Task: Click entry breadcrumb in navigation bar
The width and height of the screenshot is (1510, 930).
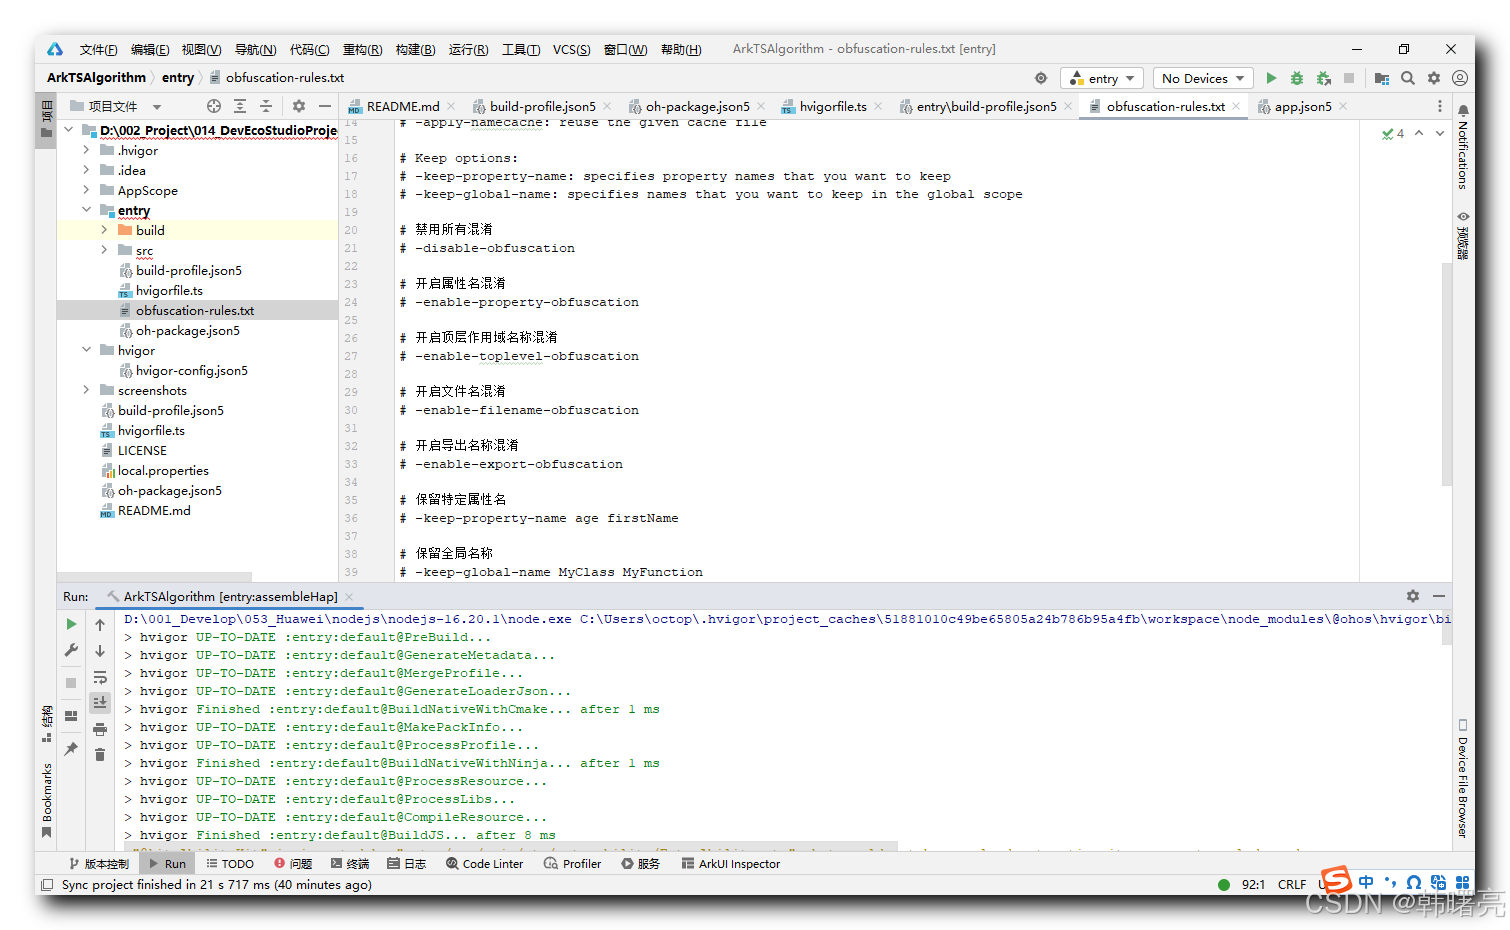Action: [178, 78]
